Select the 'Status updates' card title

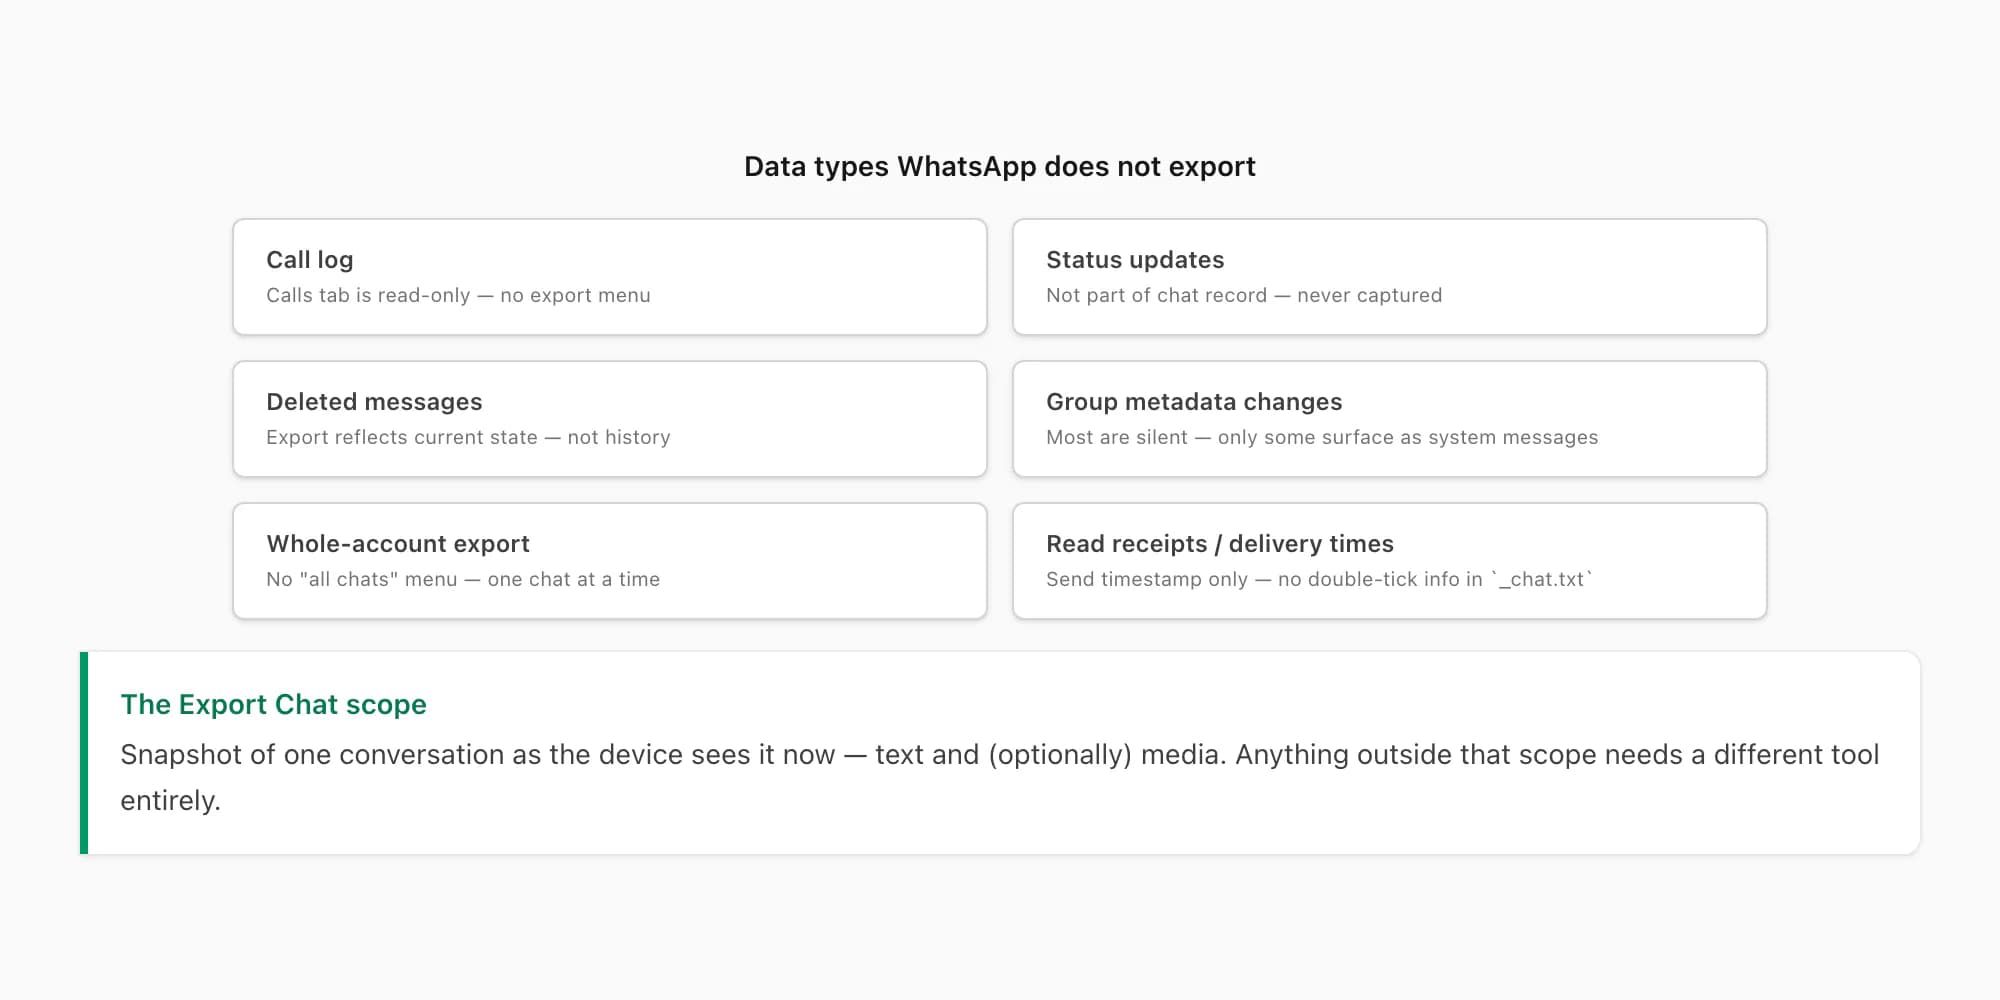click(1135, 260)
